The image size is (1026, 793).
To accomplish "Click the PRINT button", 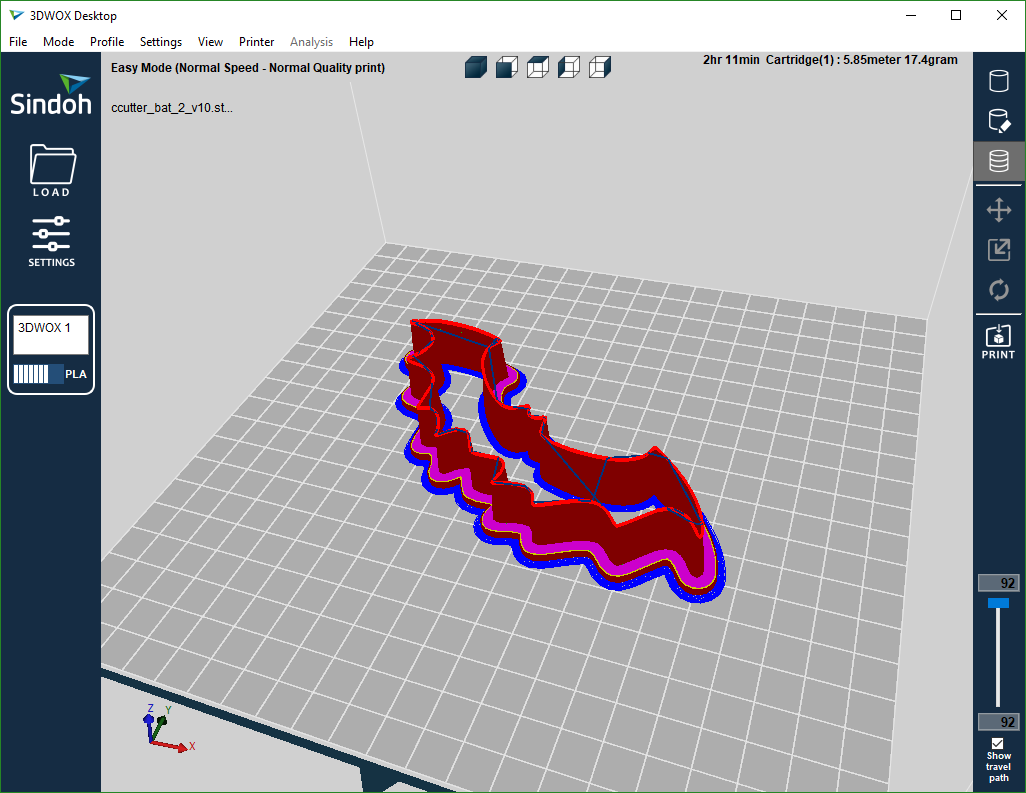I will tap(998, 342).
